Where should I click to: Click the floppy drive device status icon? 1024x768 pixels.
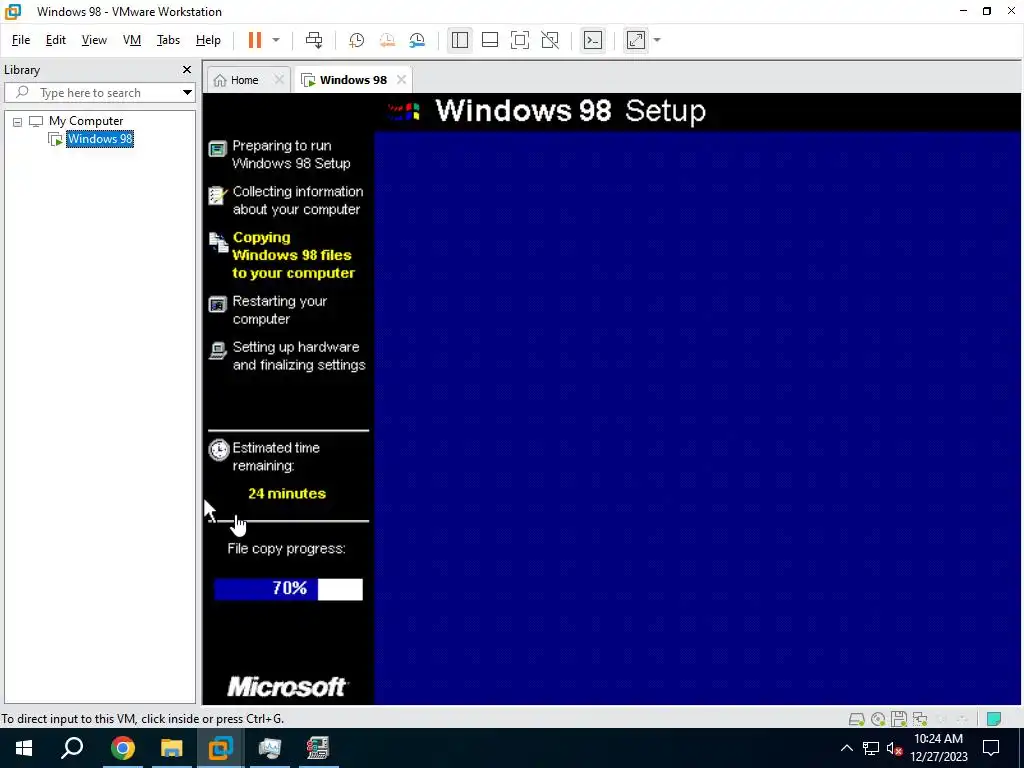(x=899, y=719)
